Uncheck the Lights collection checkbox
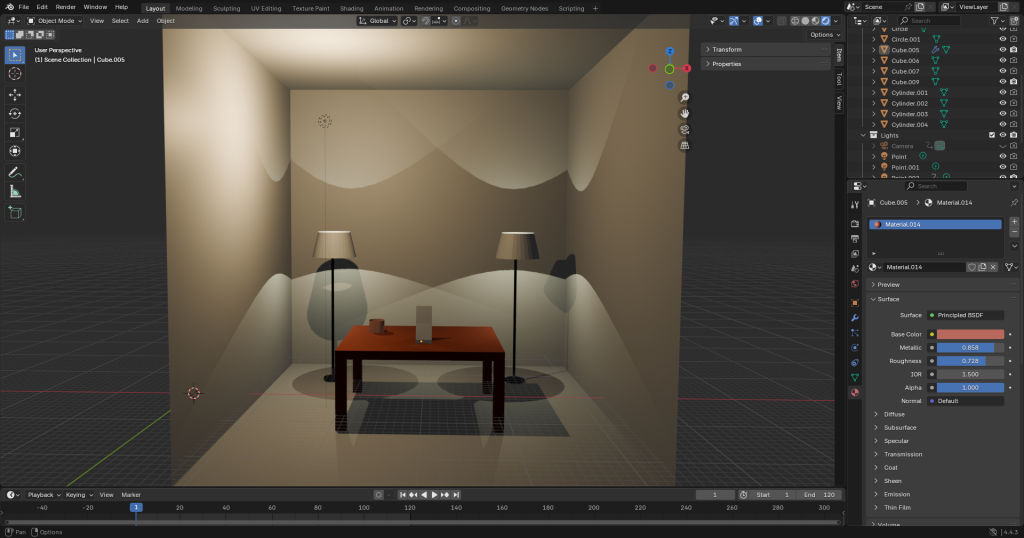The width and height of the screenshot is (1024, 538). [x=991, y=135]
